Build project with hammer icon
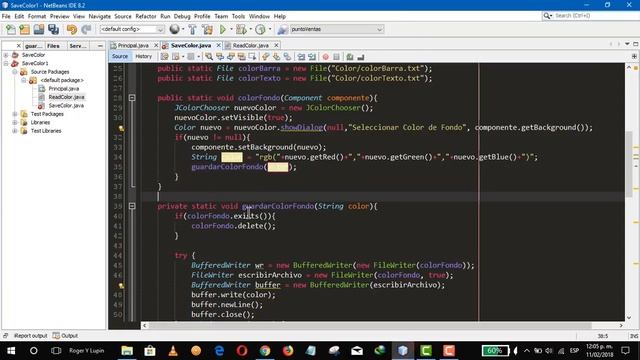Screen dimensions: 640x360 pyautogui.click(x=192, y=29)
